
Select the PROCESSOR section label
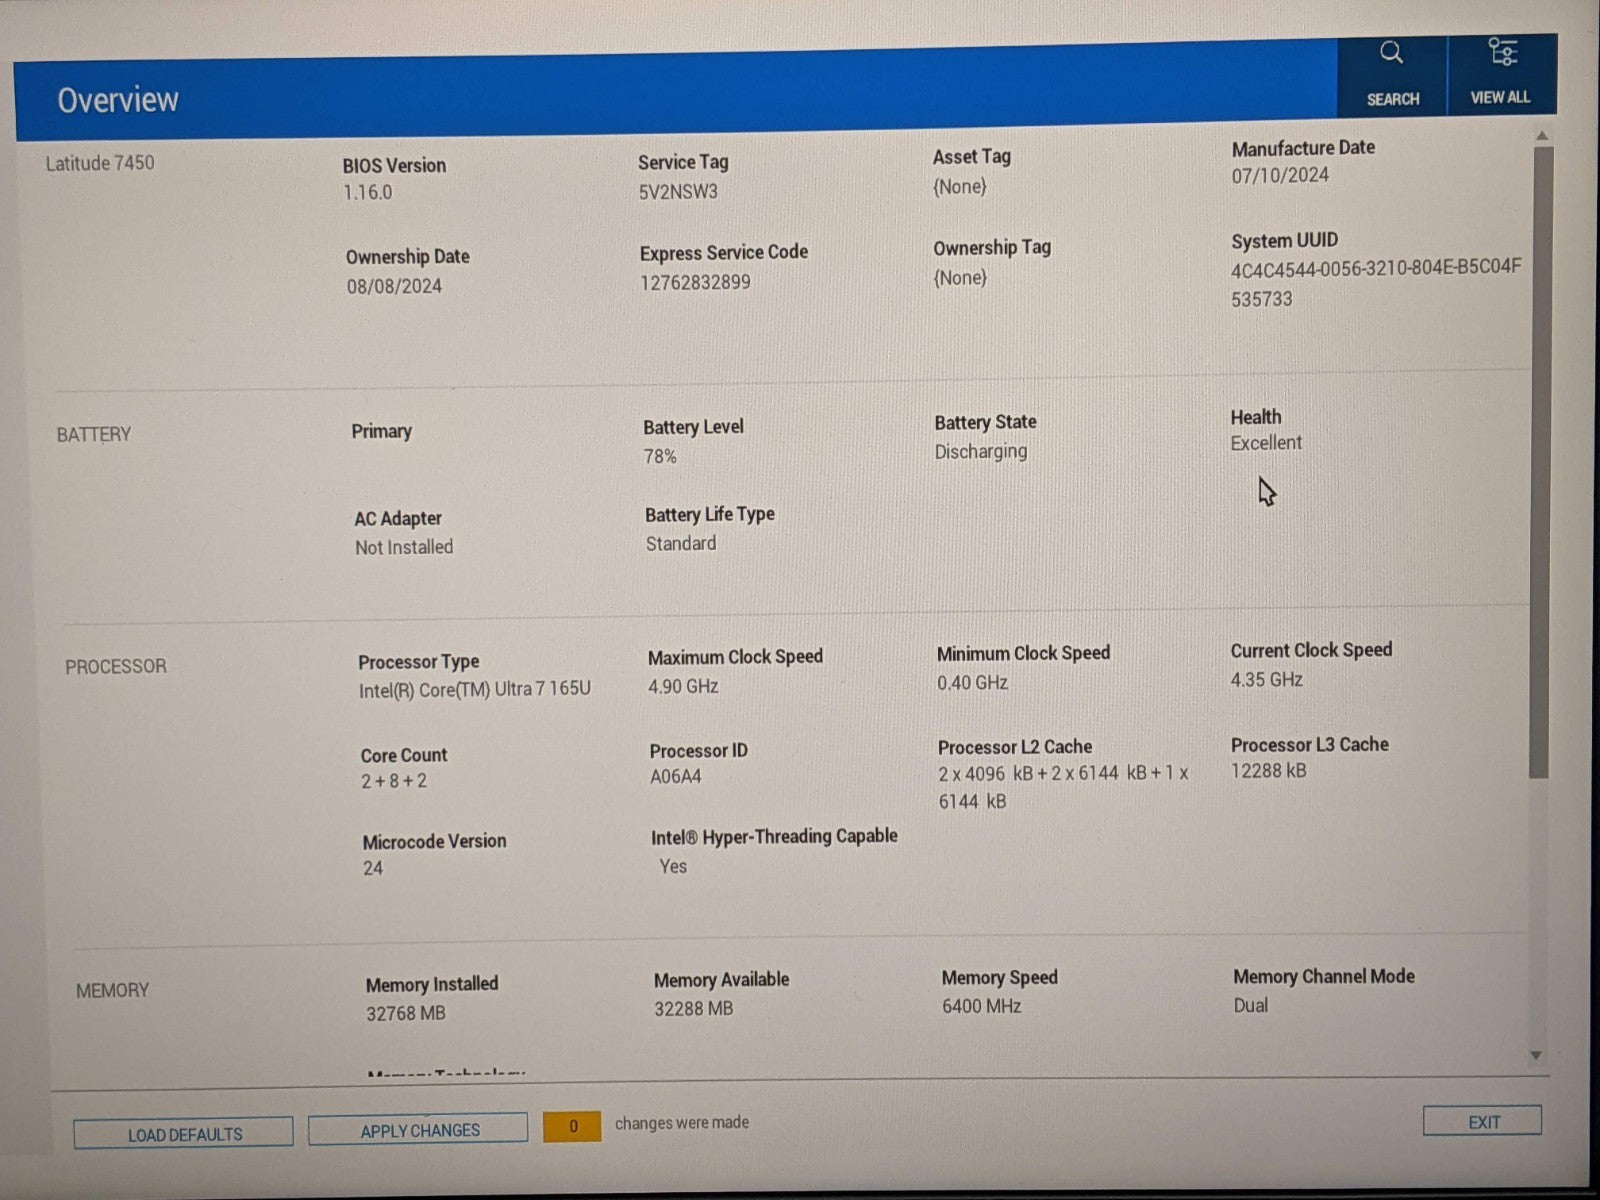[x=116, y=667]
